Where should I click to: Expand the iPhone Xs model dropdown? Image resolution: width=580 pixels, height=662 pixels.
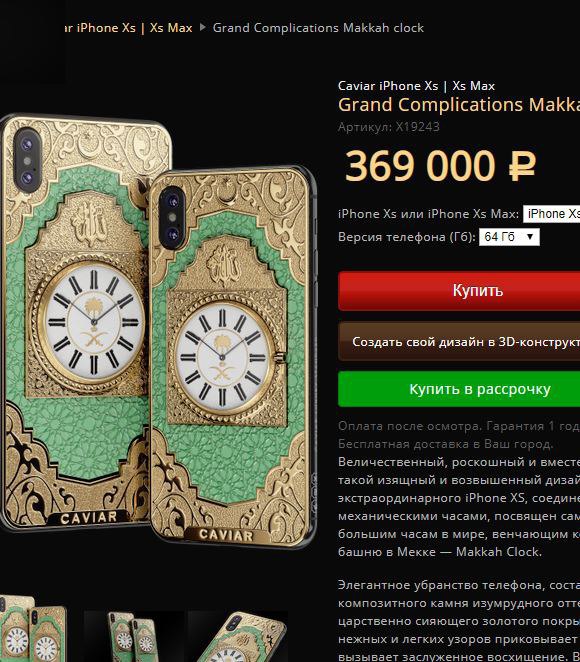click(551, 214)
